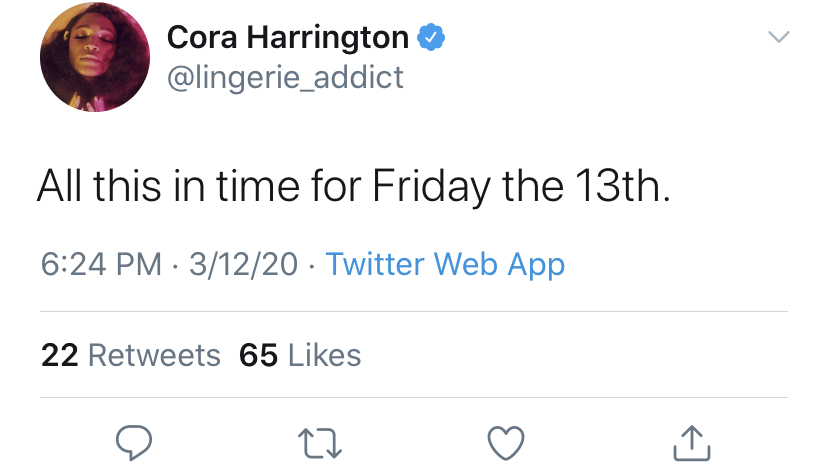Viewport: 815px width, 476px height.
Task: Click the word '13th' in the tweet
Action: [x=623, y=186]
